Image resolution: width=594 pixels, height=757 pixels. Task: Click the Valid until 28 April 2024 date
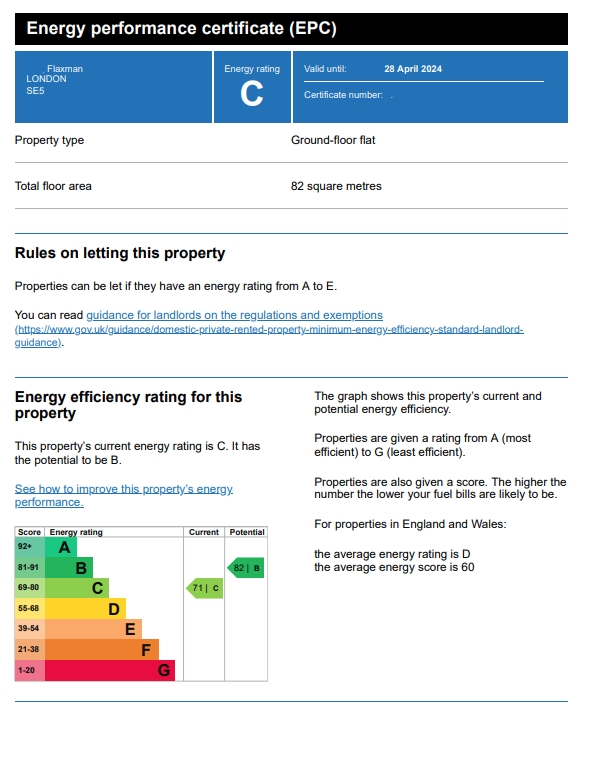click(x=413, y=69)
